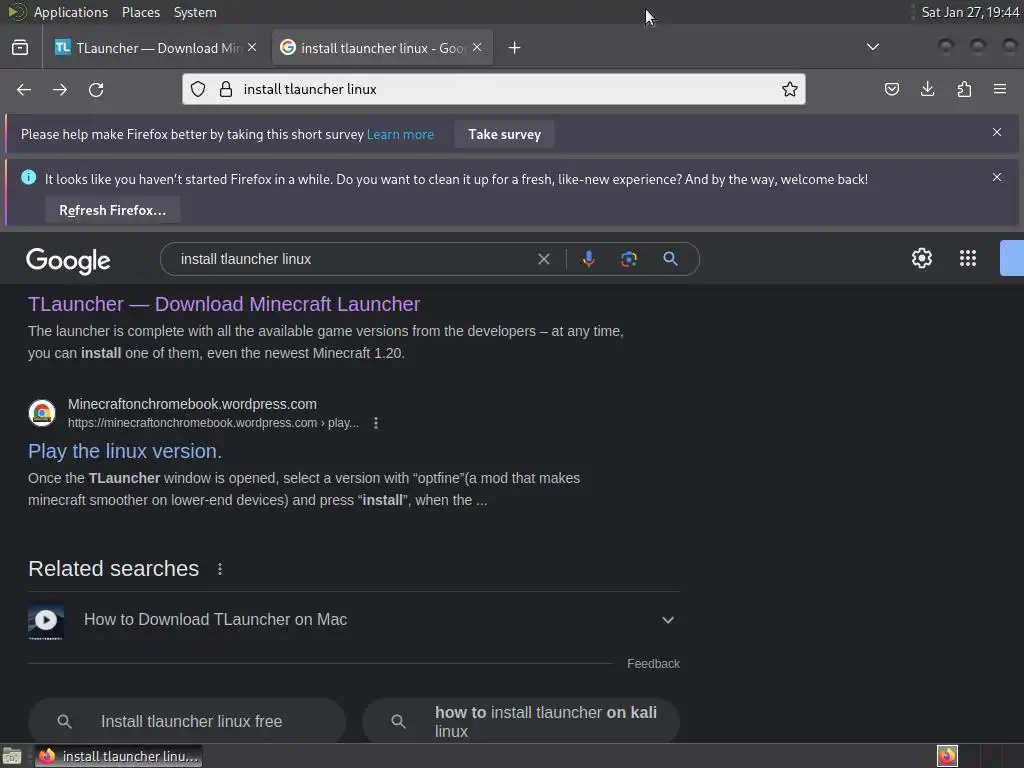The height and width of the screenshot is (768, 1024).
Task: Open Google quick settings gear
Action: 921,258
